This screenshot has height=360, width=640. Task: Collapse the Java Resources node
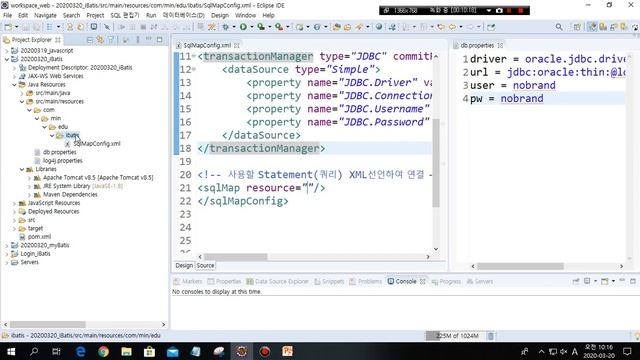(14, 84)
